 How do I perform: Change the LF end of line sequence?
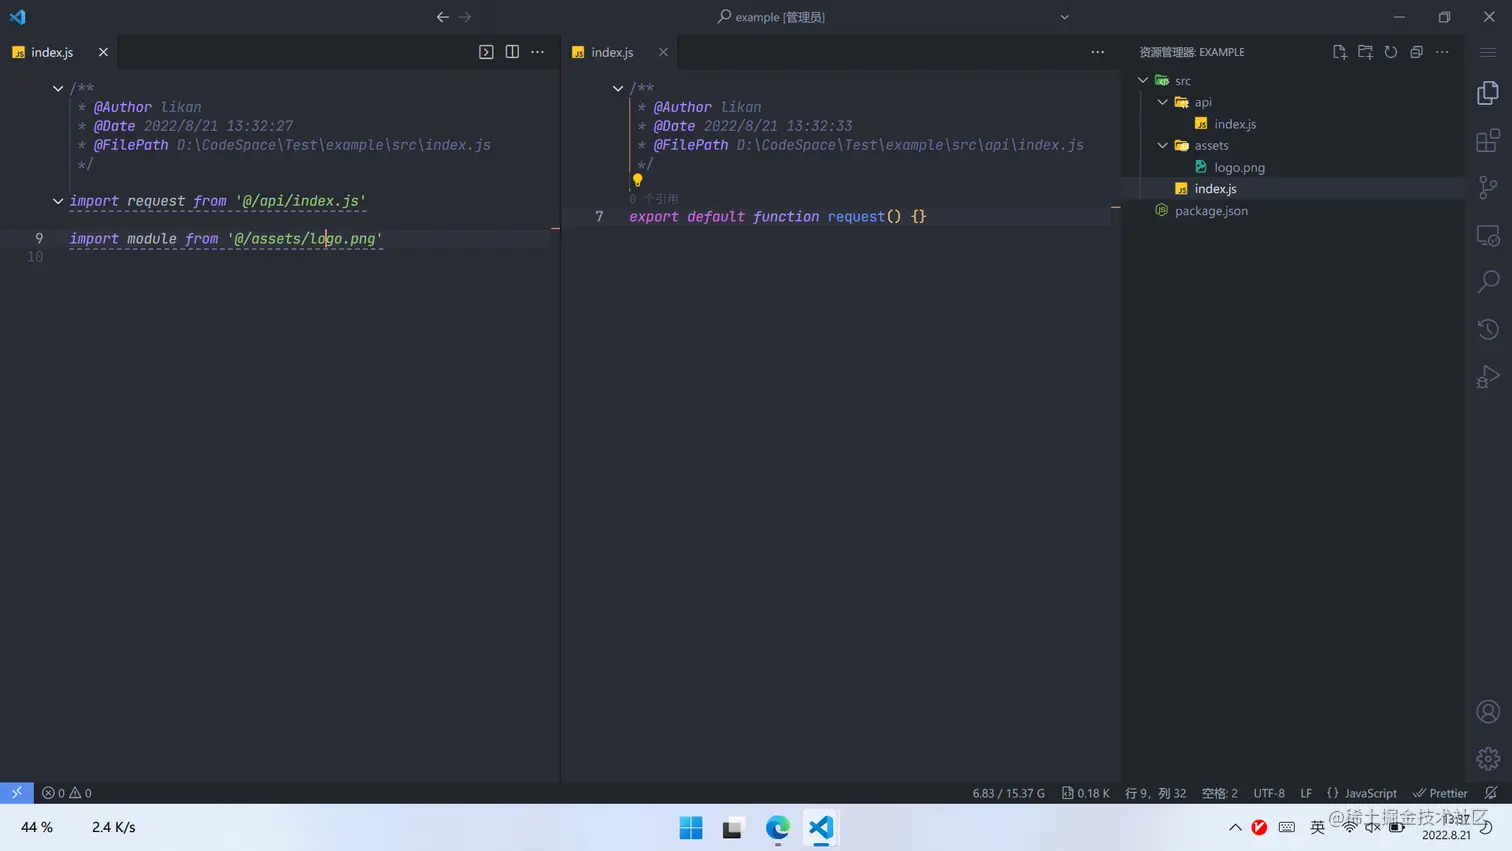click(1306, 793)
